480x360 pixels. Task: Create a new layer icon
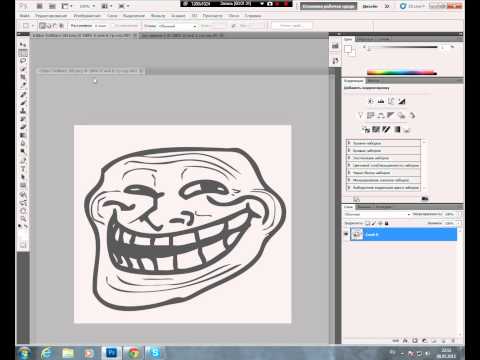coord(444,341)
